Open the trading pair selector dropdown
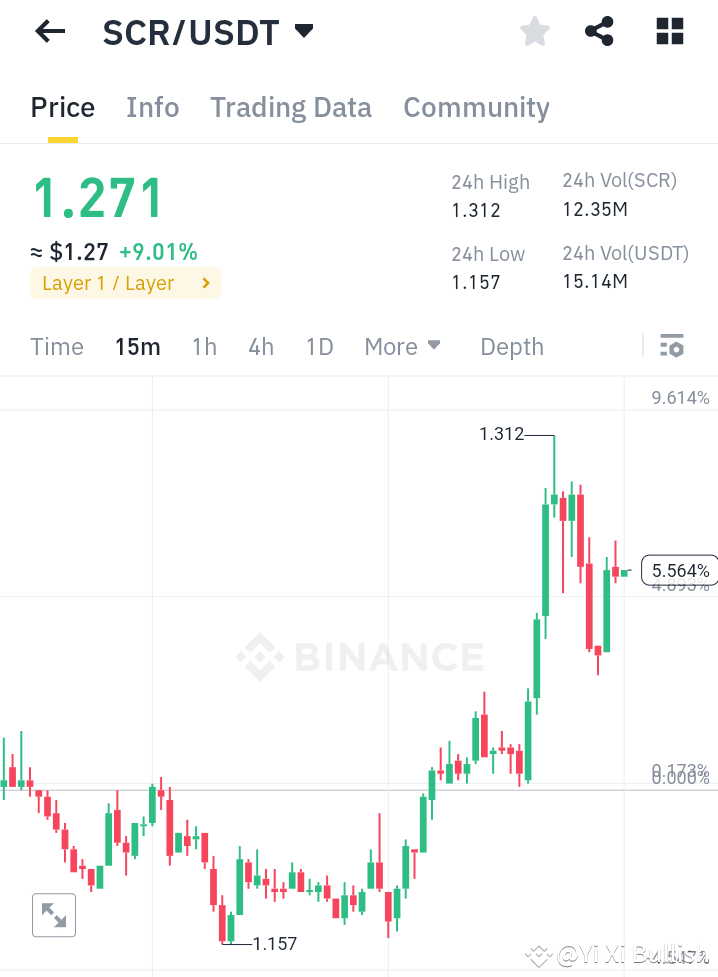The width and height of the screenshot is (718, 977). click(303, 31)
